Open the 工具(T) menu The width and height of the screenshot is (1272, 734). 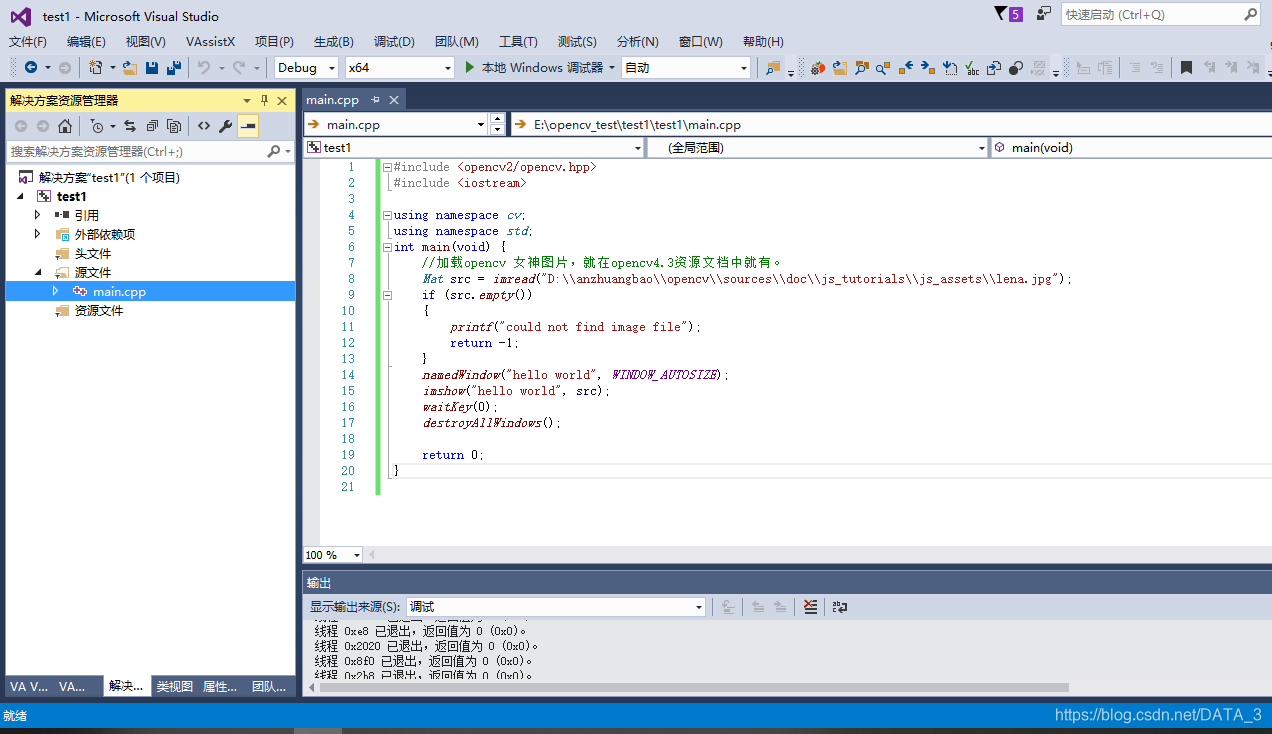coord(518,41)
